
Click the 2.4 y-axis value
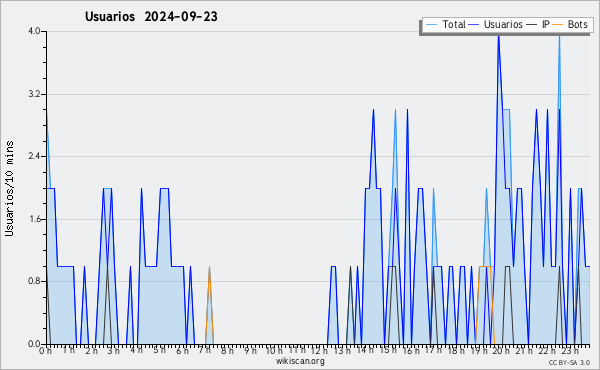[x=34, y=156]
